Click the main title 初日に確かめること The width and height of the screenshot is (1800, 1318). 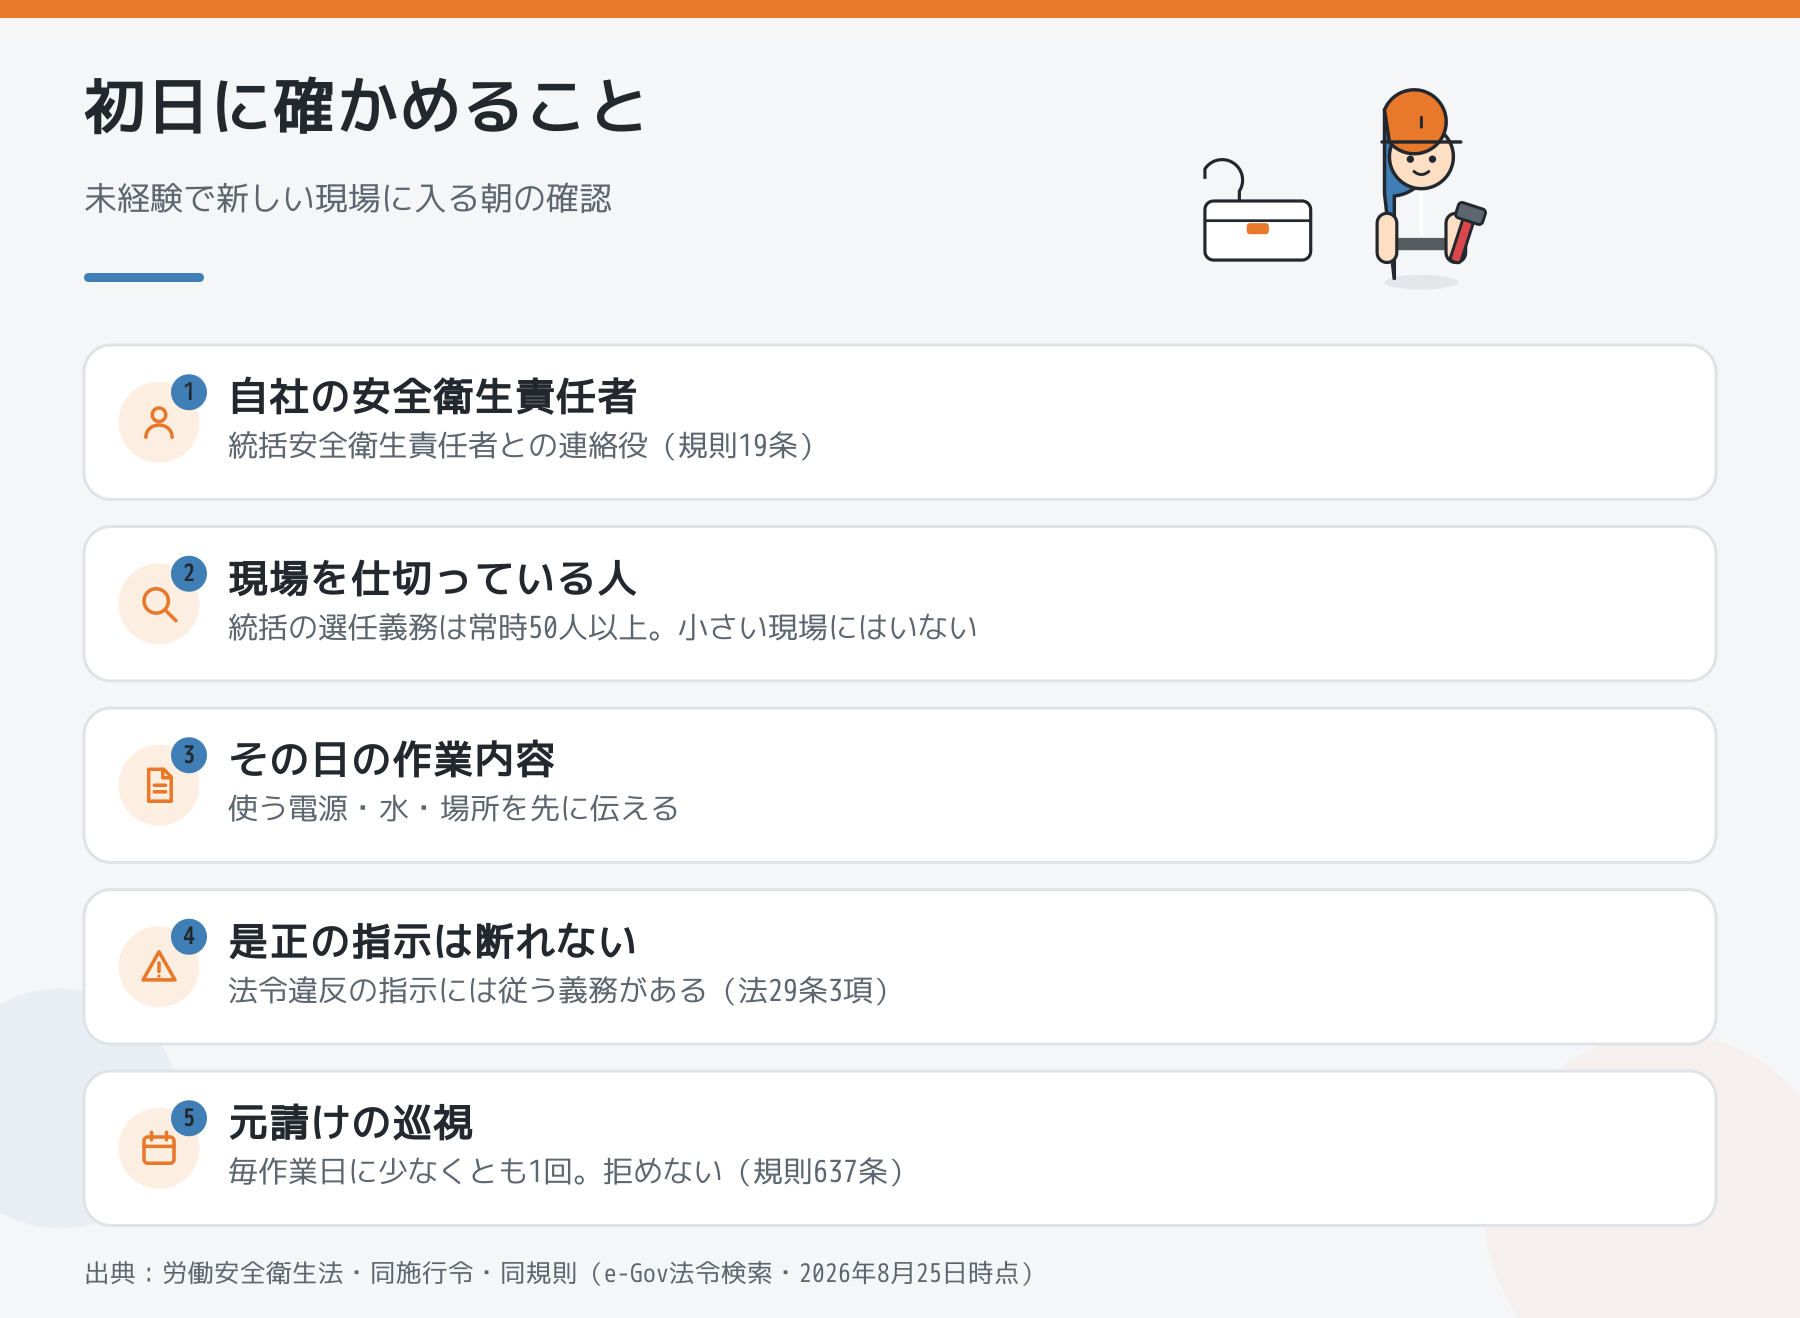366,107
